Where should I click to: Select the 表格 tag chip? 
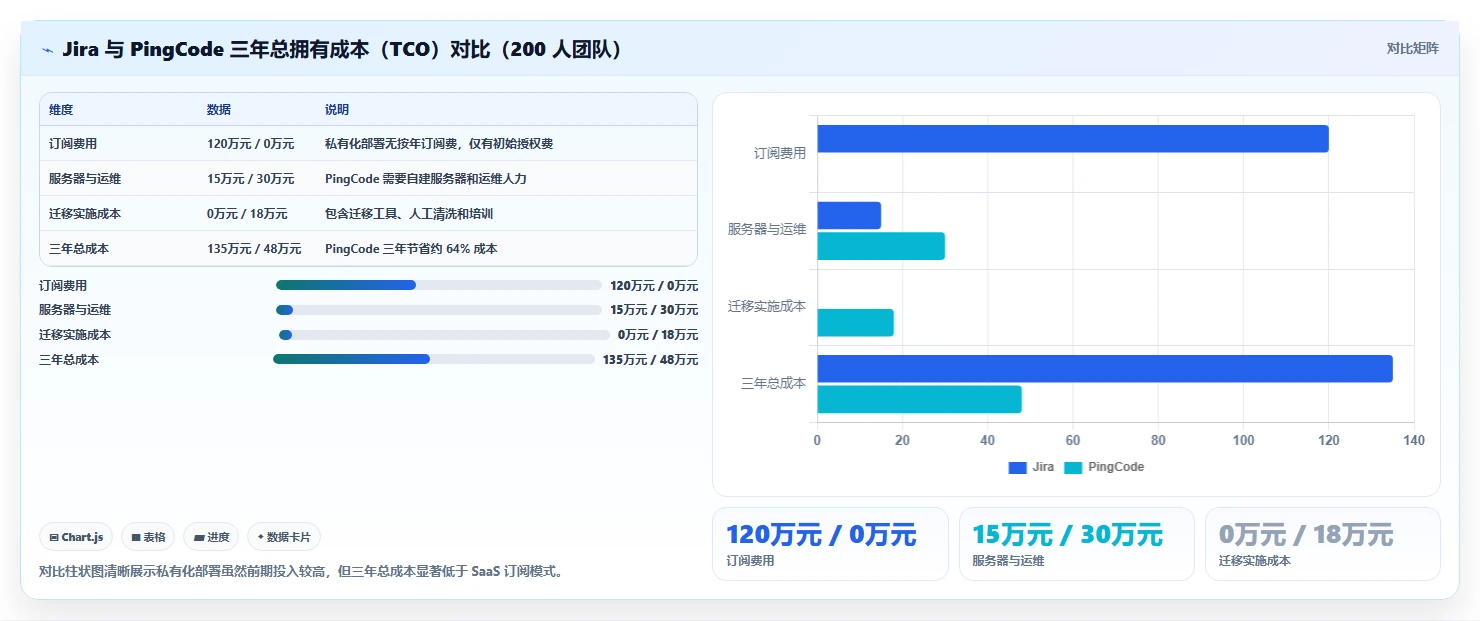148,537
